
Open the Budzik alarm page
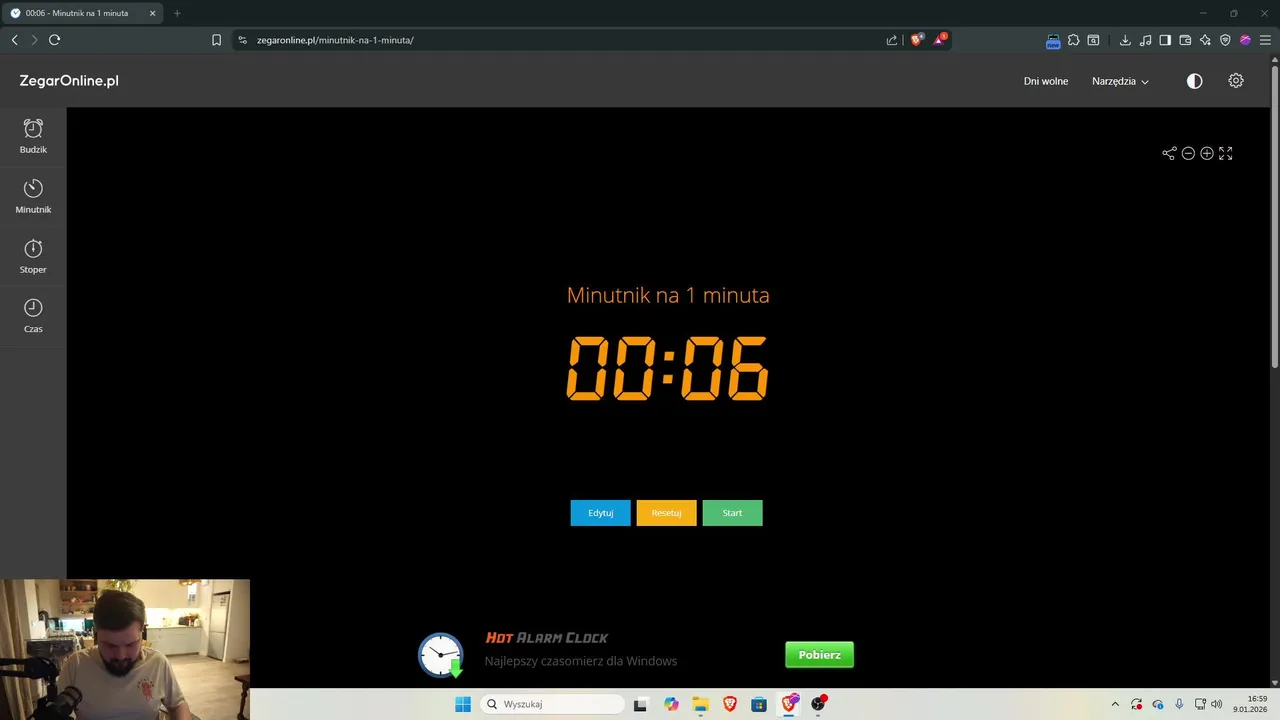click(x=33, y=137)
